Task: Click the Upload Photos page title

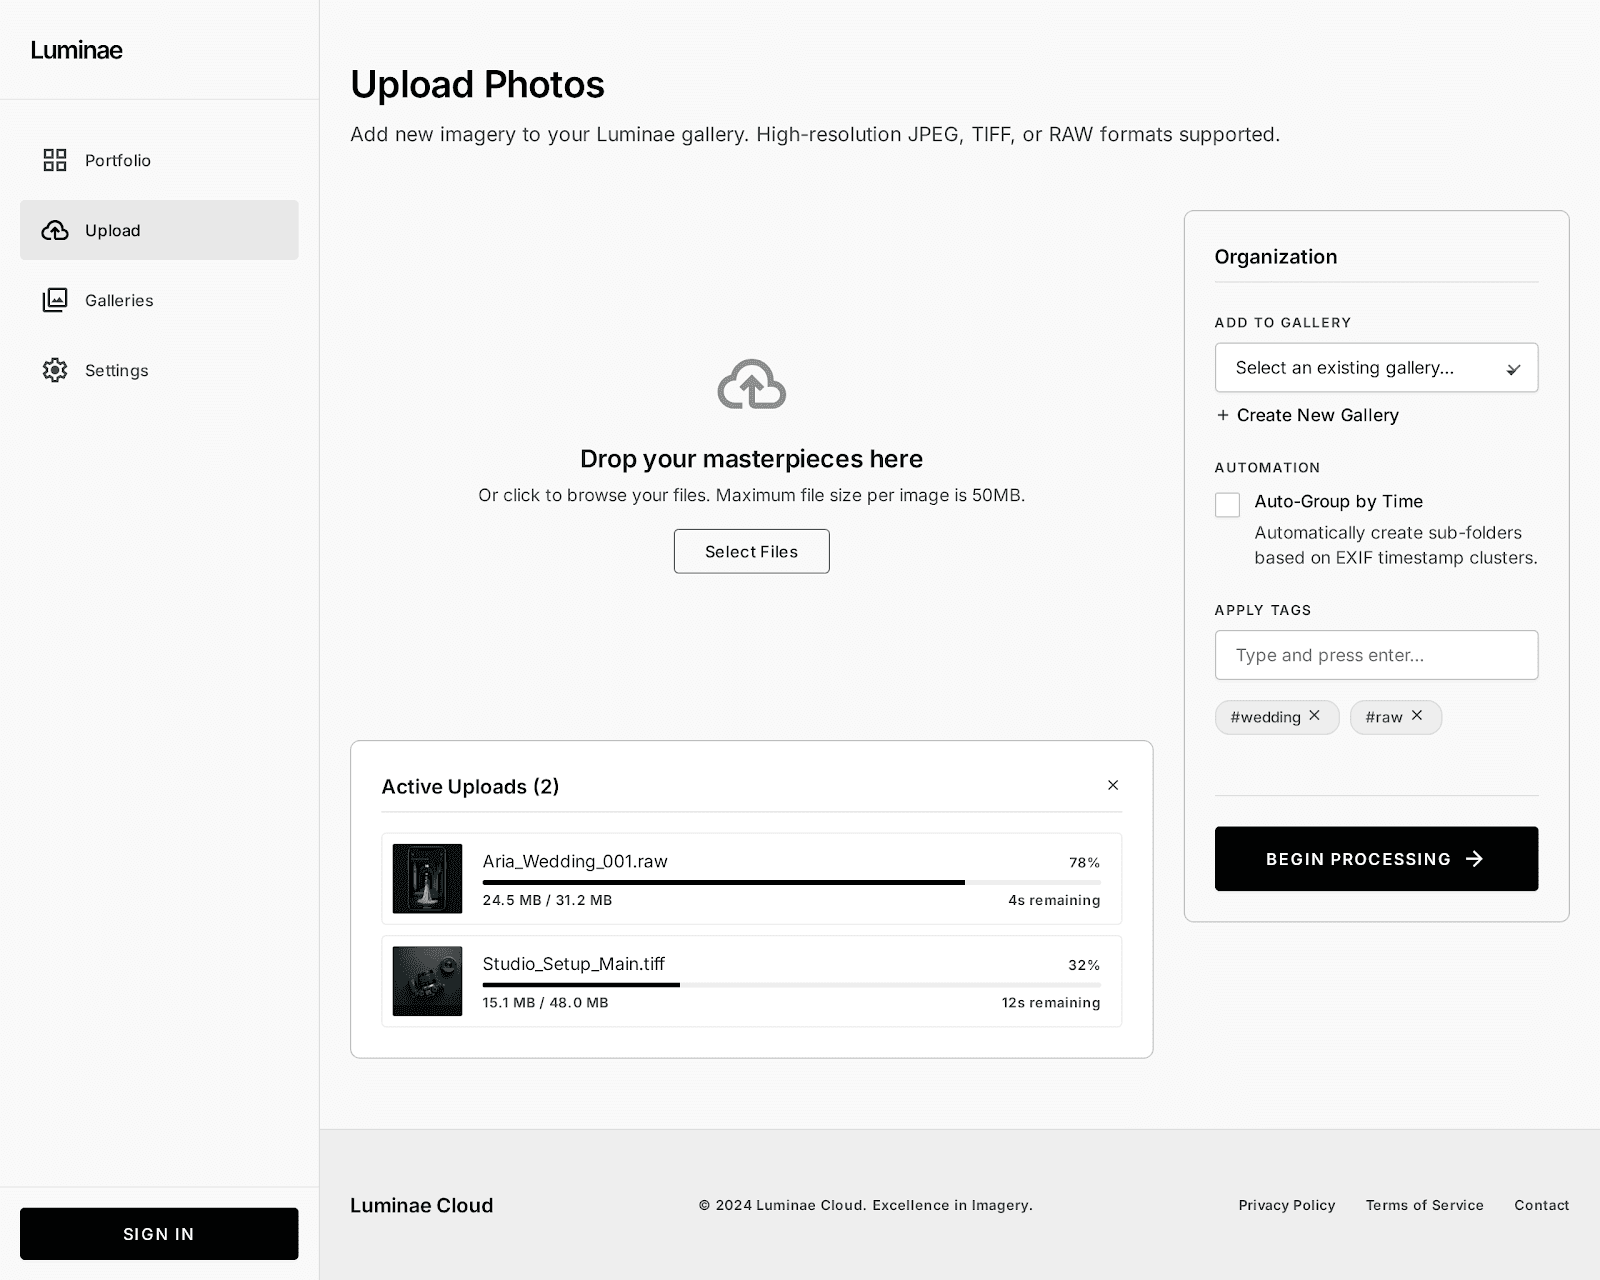Action: point(477,85)
